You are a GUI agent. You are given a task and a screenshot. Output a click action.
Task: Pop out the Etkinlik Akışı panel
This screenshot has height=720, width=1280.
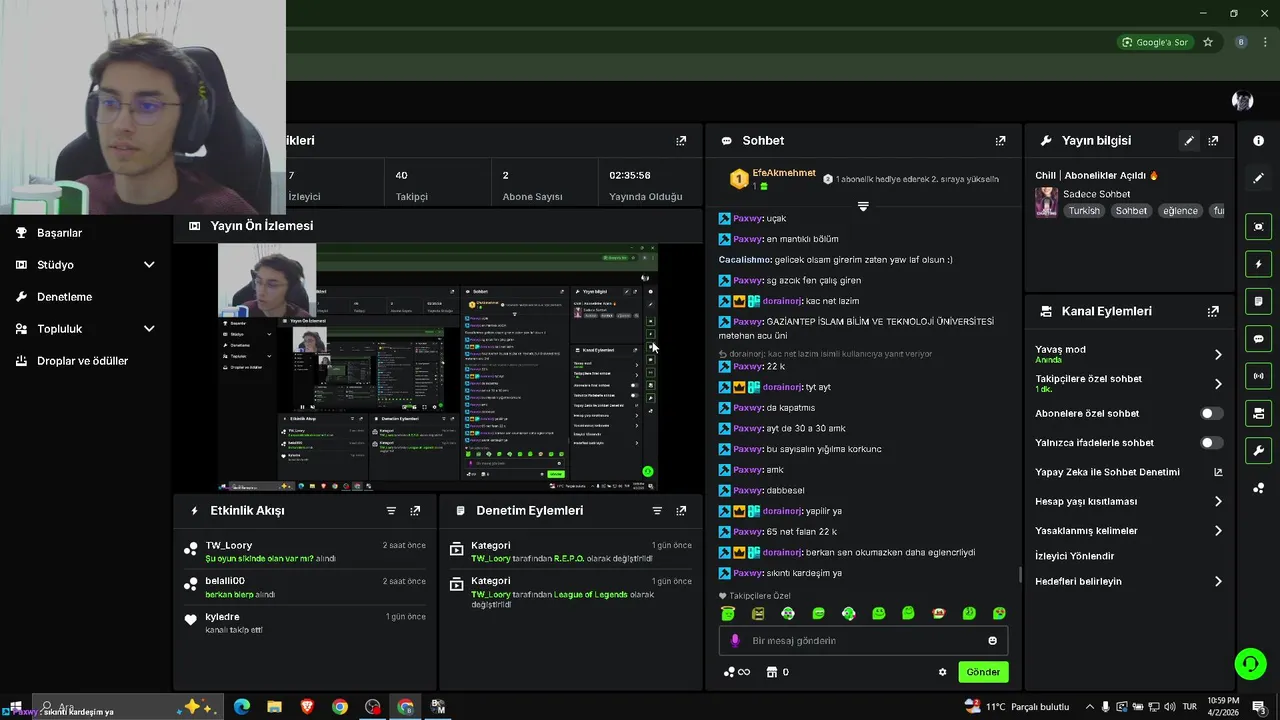(x=415, y=510)
